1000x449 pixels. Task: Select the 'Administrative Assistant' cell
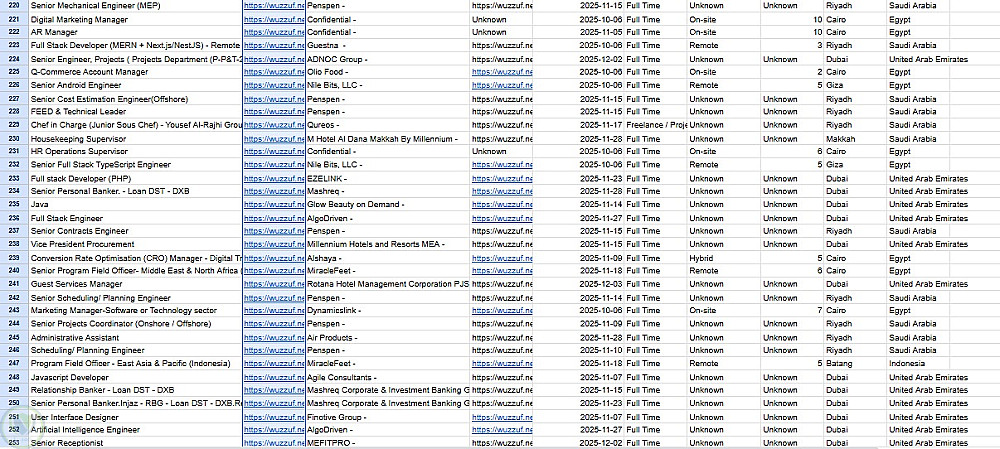pos(135,337)
